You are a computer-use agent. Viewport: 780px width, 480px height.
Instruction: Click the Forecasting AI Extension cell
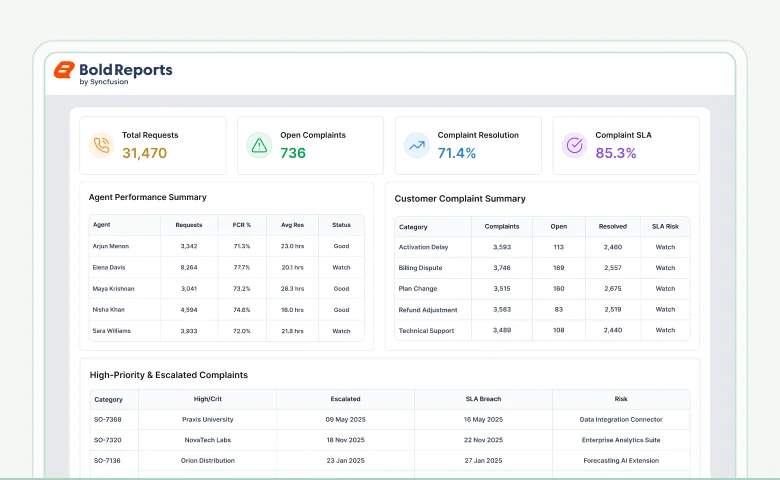coord(621,461)
